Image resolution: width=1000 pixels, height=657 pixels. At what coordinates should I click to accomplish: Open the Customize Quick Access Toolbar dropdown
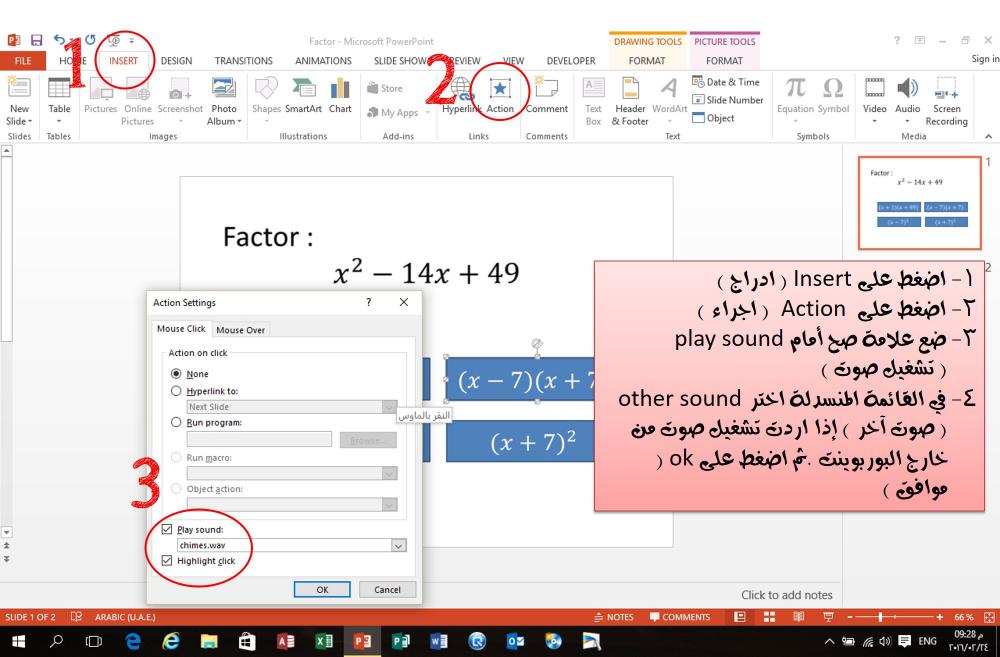pyautogui.click(x=132, y=41)
